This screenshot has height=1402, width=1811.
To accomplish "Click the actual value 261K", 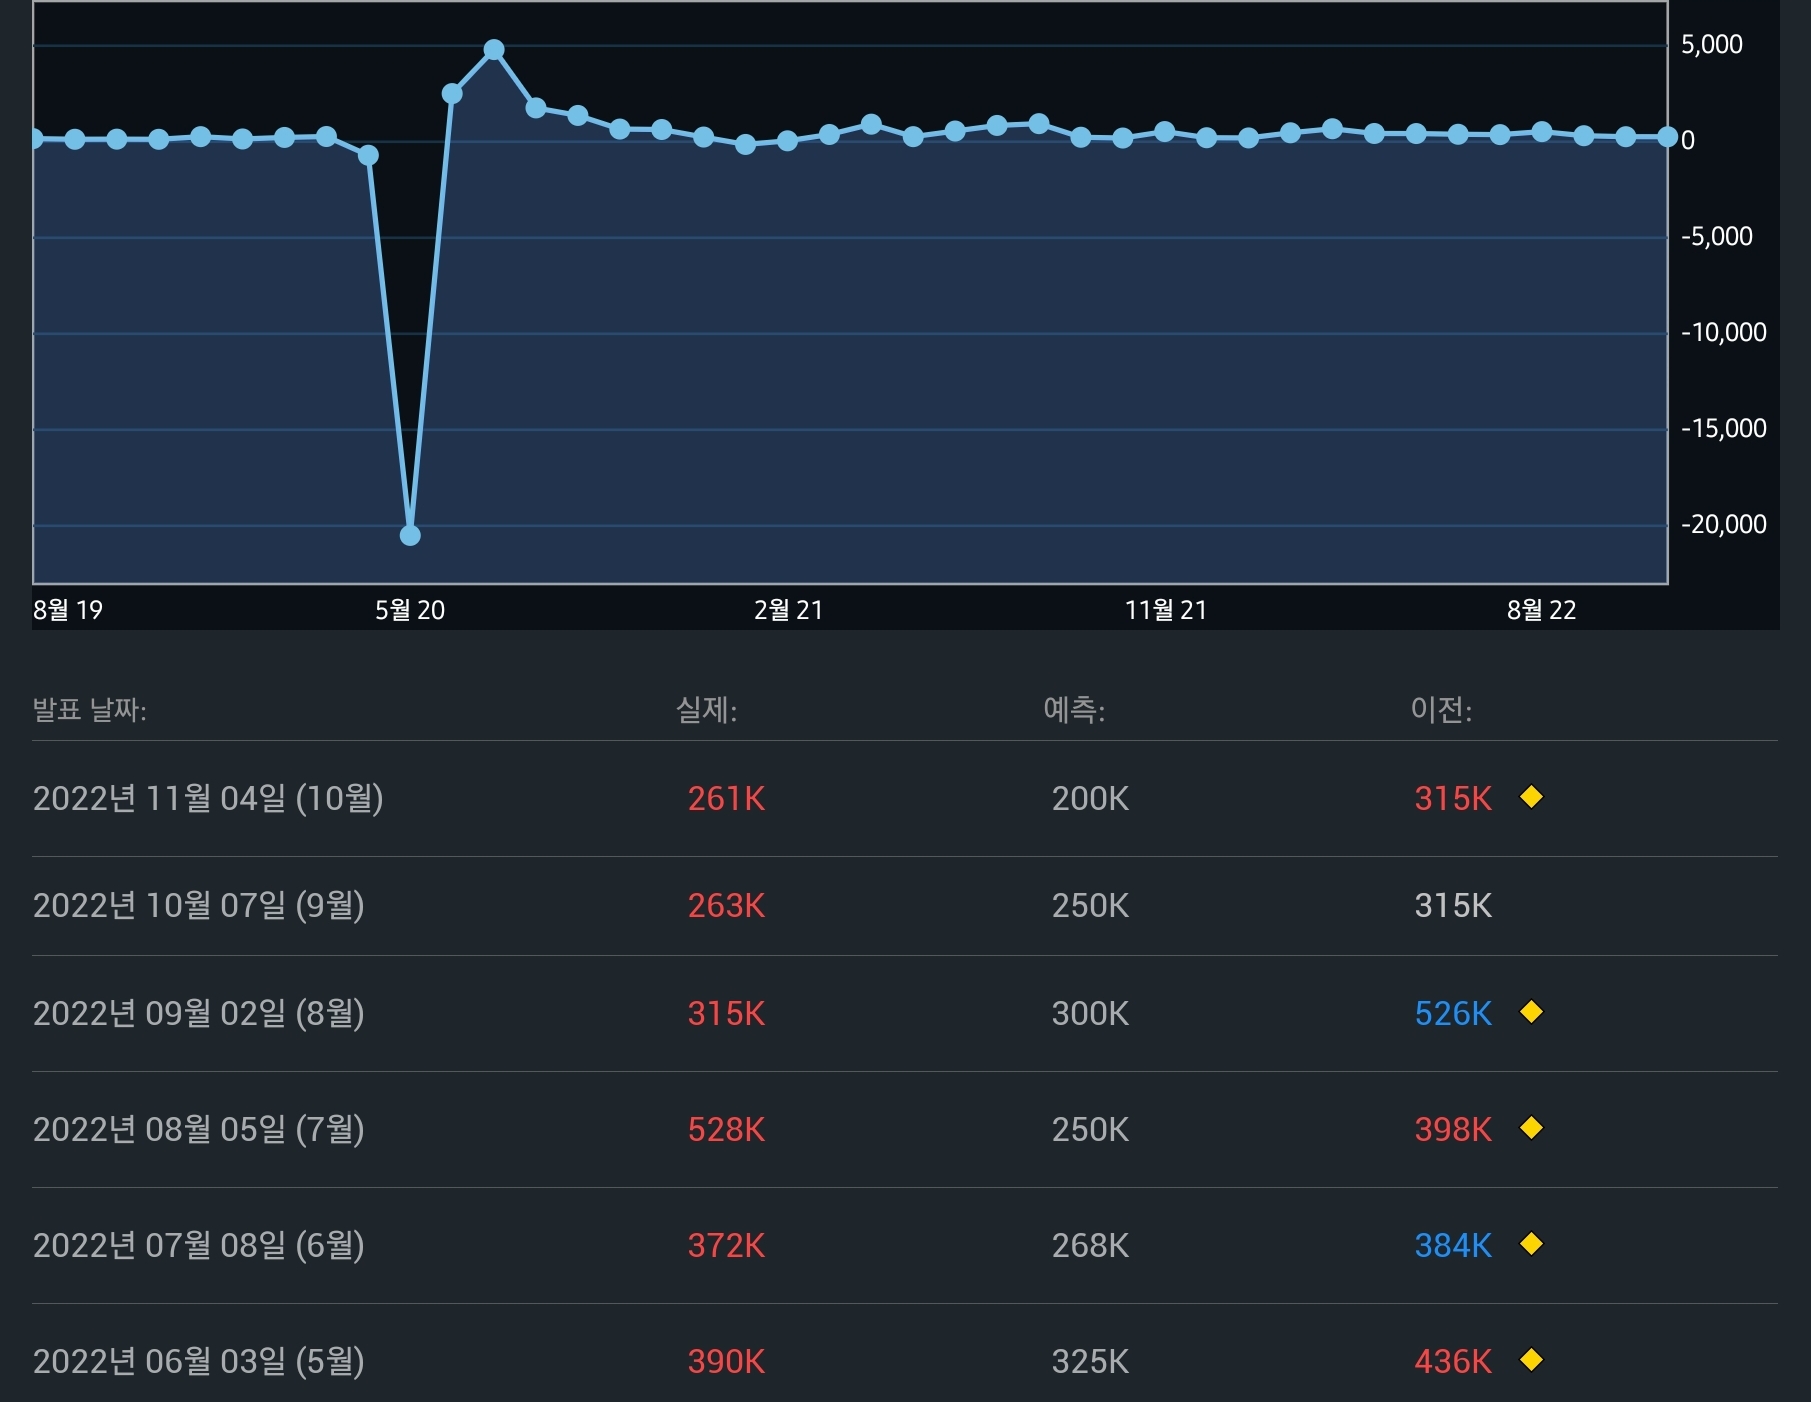I will [726, 799].
